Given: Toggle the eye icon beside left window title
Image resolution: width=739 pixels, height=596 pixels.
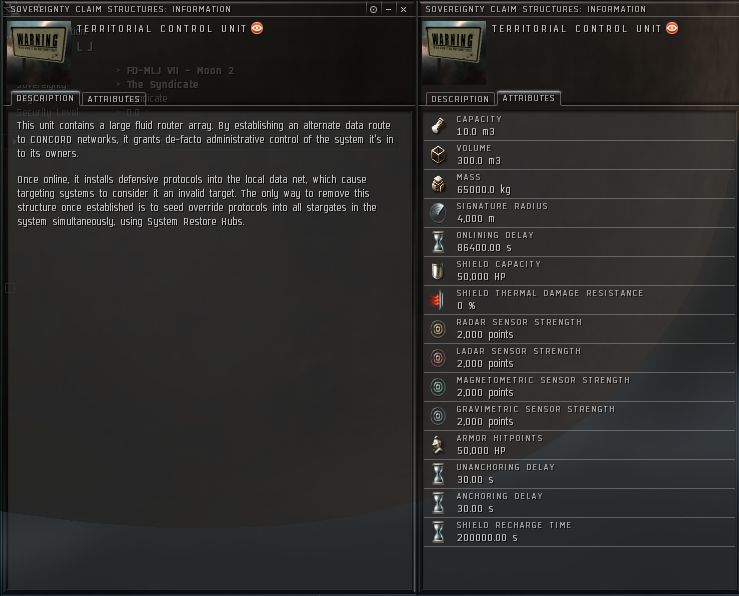Looking at the screenshot, I should 257,28.
